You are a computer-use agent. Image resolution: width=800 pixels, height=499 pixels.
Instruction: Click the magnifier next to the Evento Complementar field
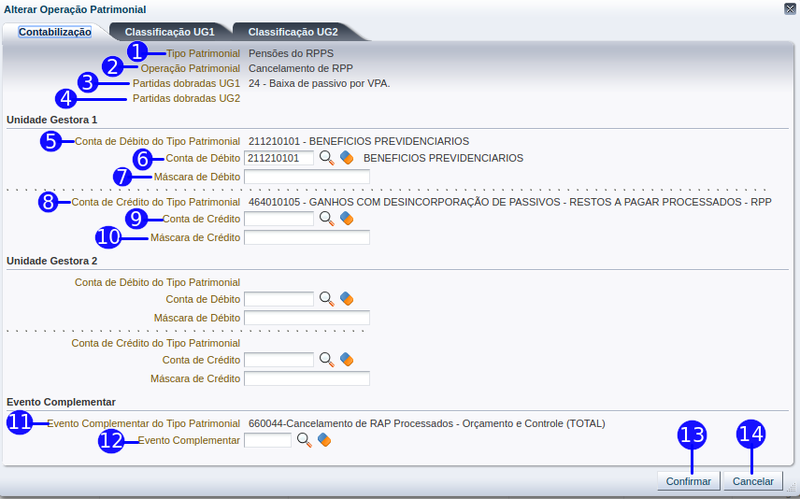(304, 440)
